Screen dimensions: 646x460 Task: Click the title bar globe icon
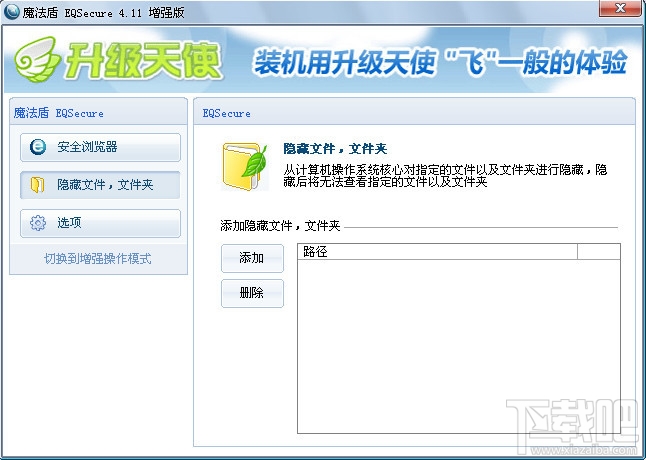(x=11, y=12)
